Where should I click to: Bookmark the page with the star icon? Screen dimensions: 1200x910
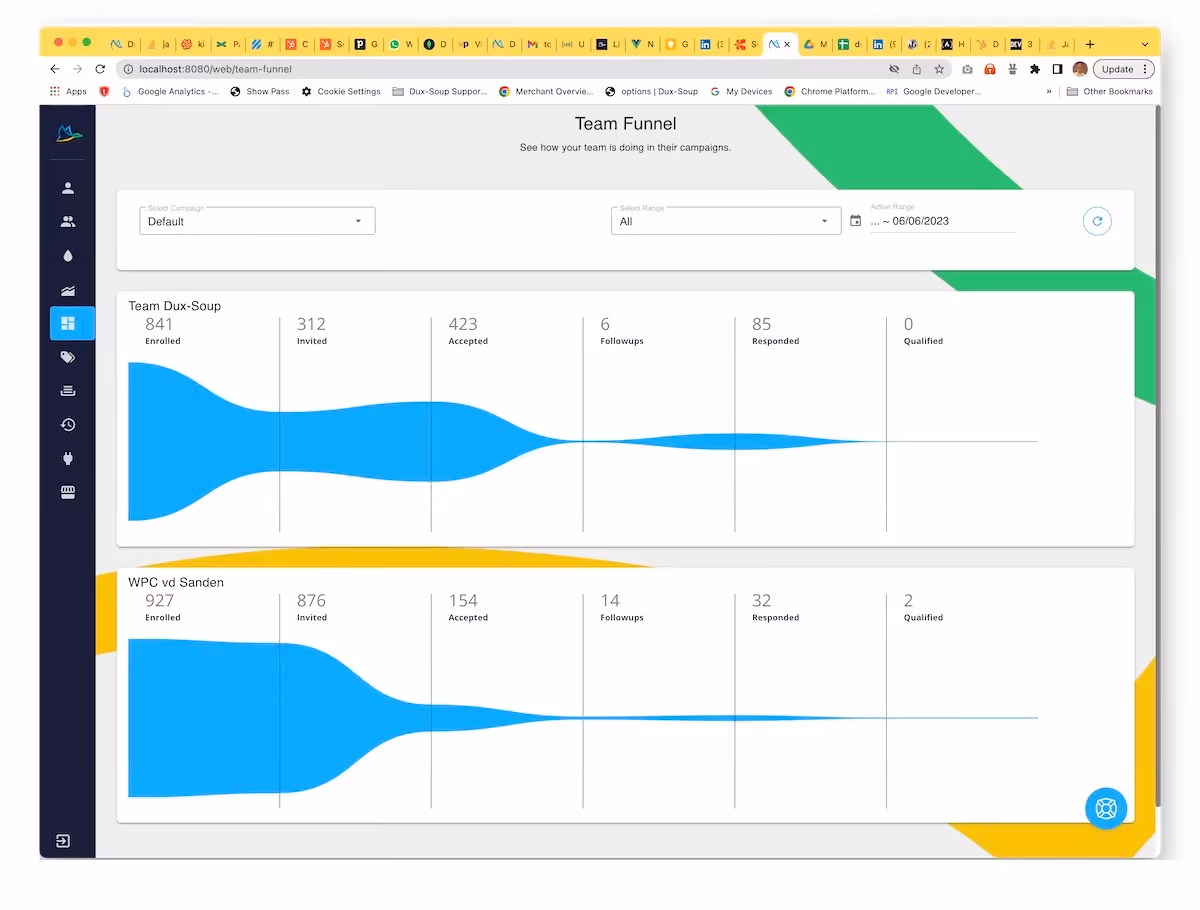click(939, 69)
